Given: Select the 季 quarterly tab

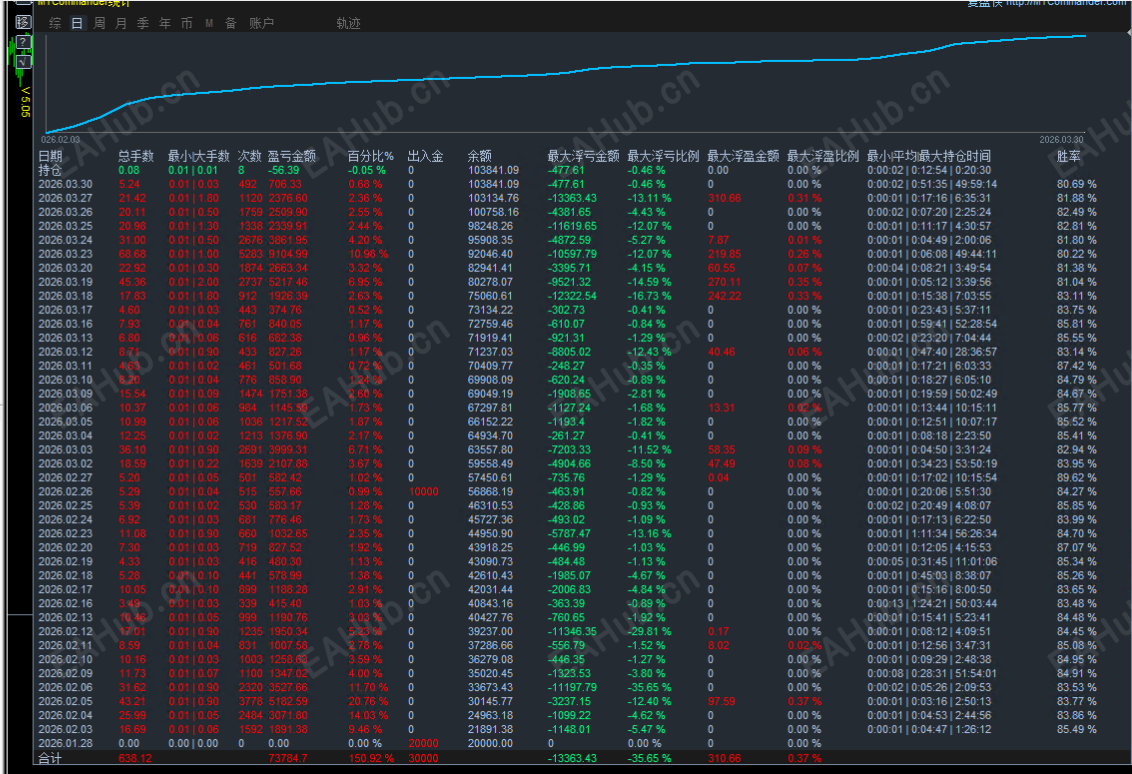Looking at the screenshot, I should click(x=143, y=23).
